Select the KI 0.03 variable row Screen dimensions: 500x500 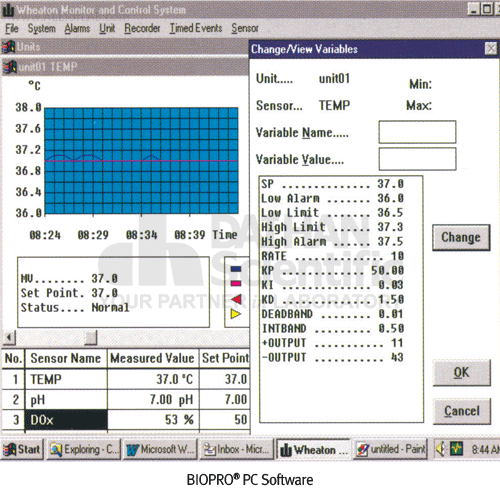coord(332,285)
